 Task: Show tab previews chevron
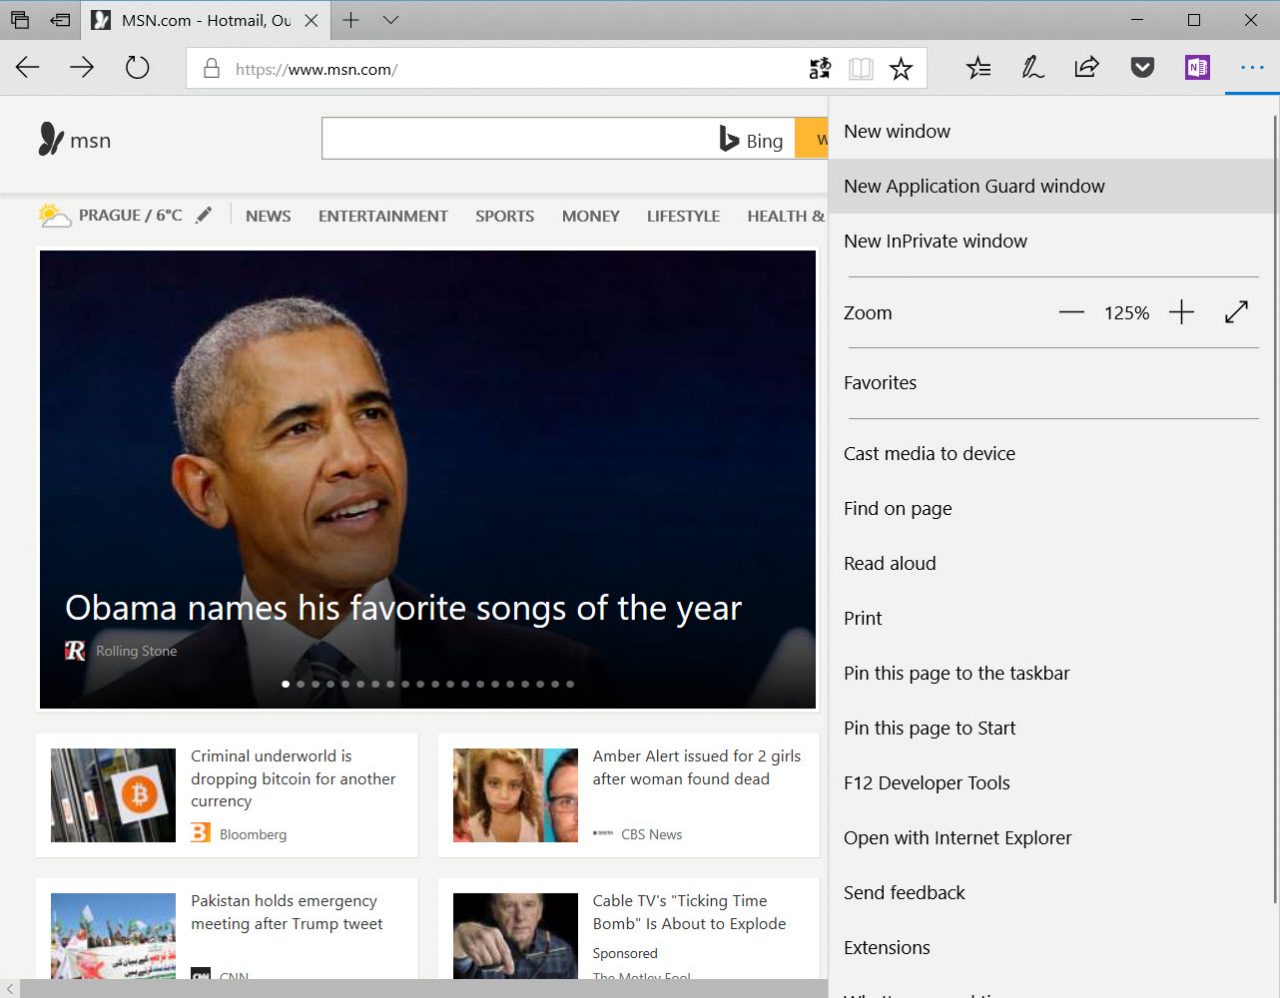391,20
